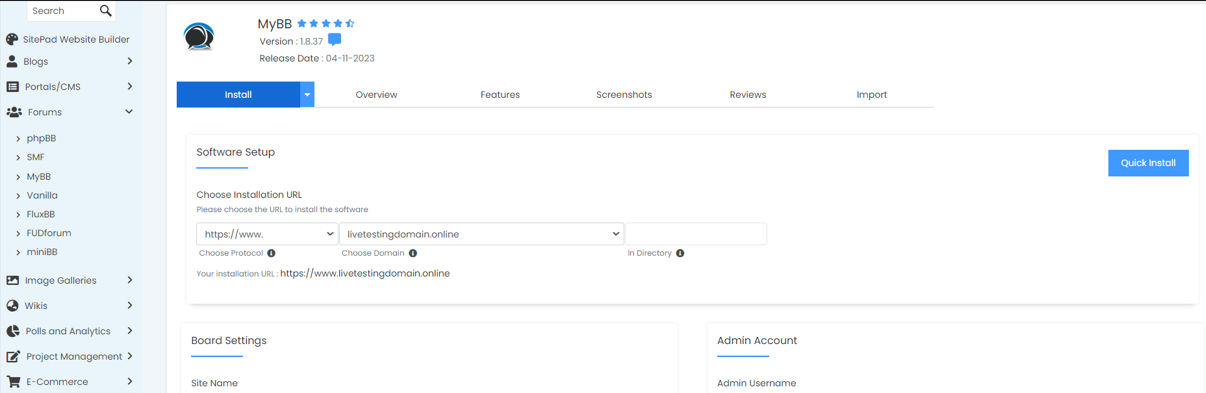1206x393 pixels.
Task: Open phpBB in Forums list
Action: point(41,138)
